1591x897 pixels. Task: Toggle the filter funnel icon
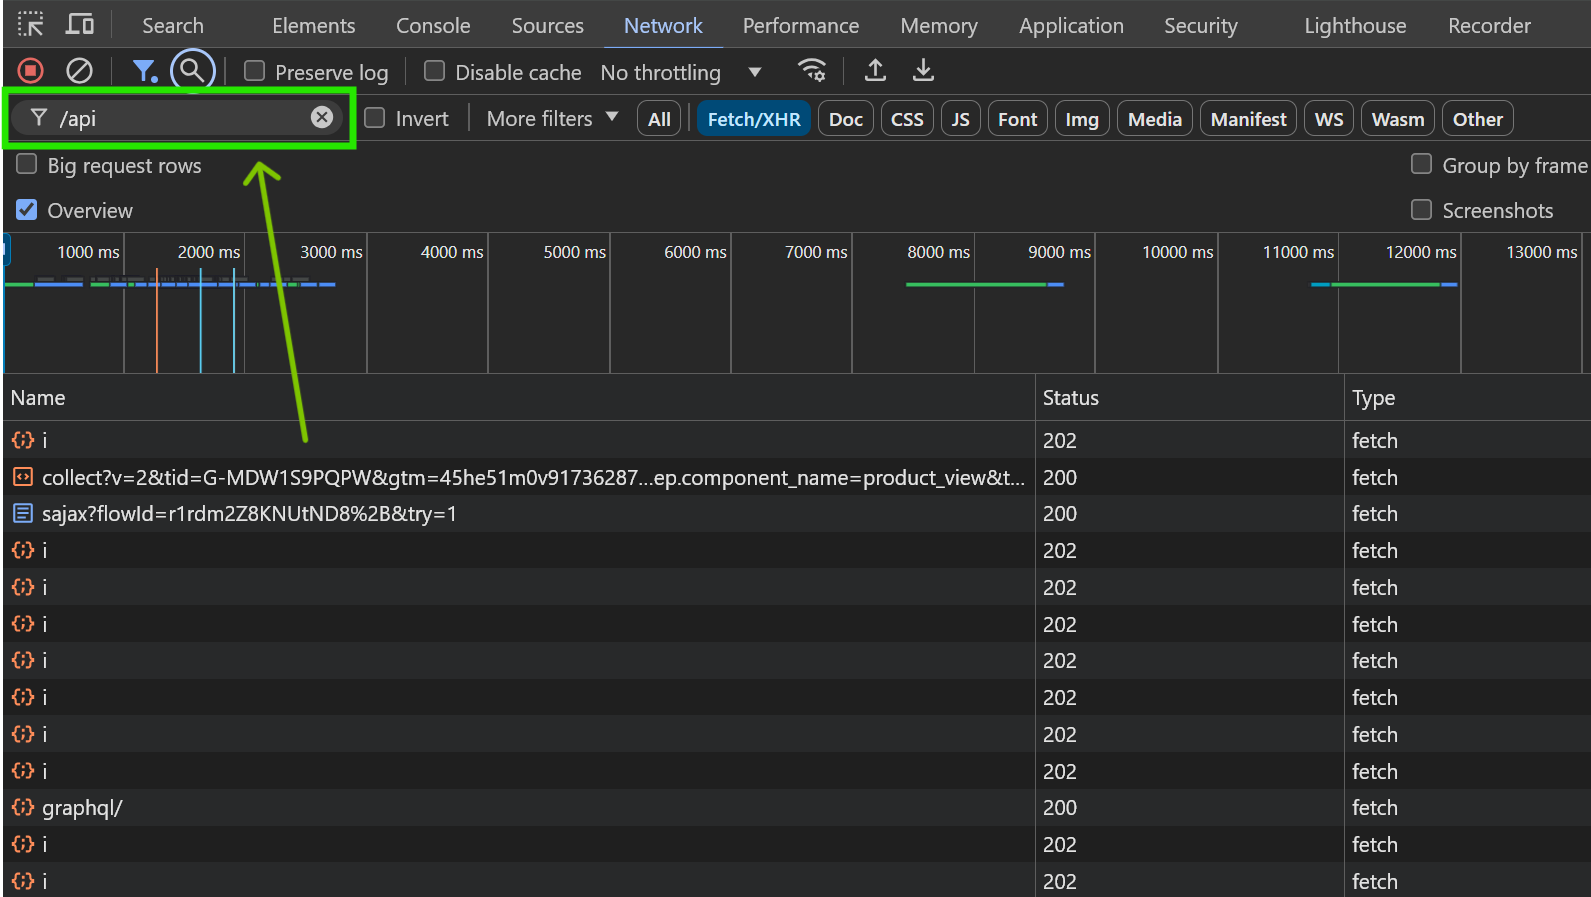pos(145,71)
